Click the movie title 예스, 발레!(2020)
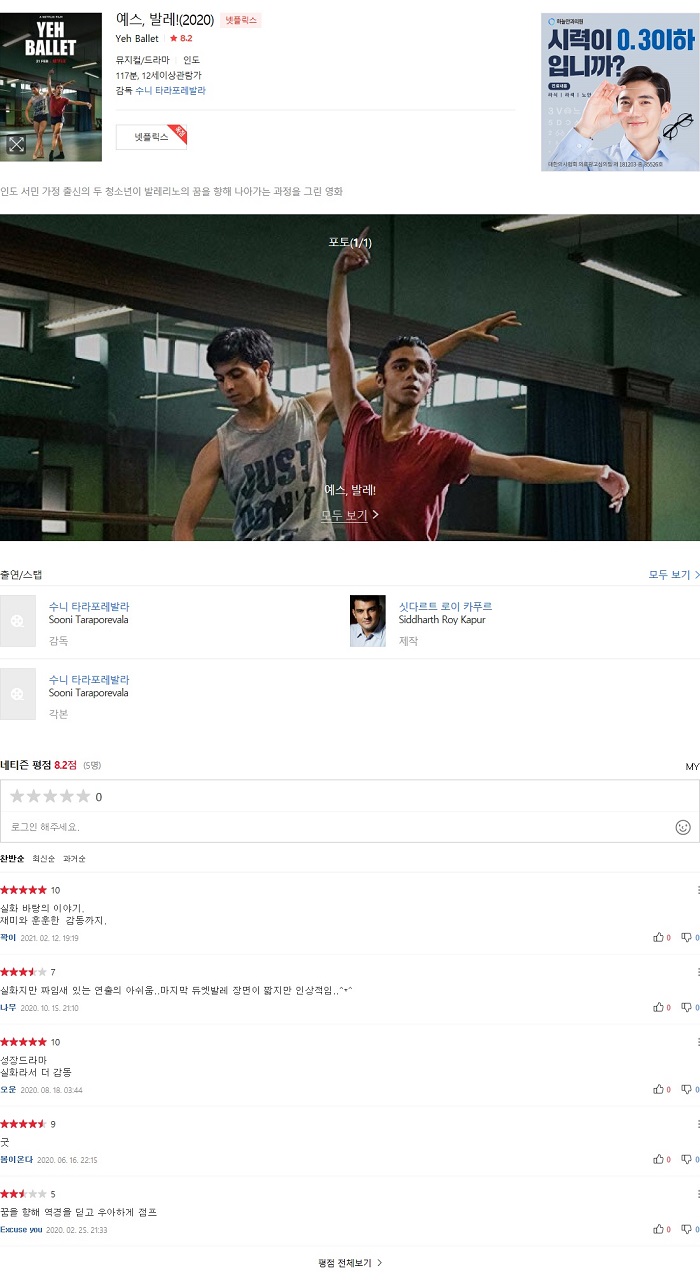 click(165, 20)
